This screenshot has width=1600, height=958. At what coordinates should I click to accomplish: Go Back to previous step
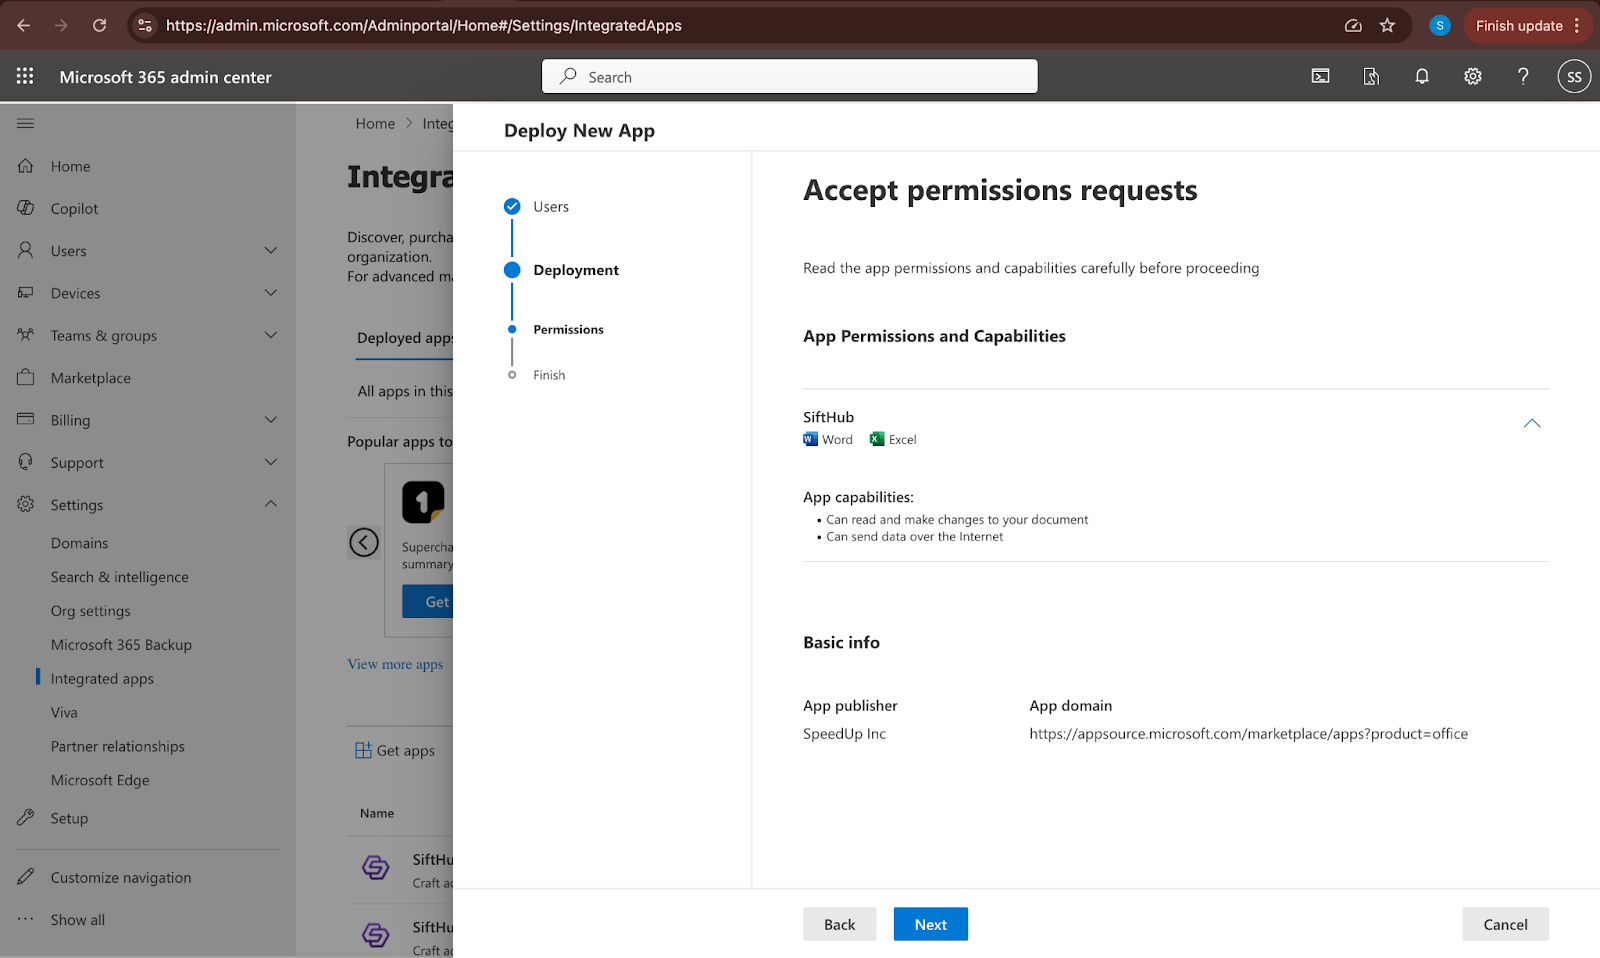pos(839,924)
